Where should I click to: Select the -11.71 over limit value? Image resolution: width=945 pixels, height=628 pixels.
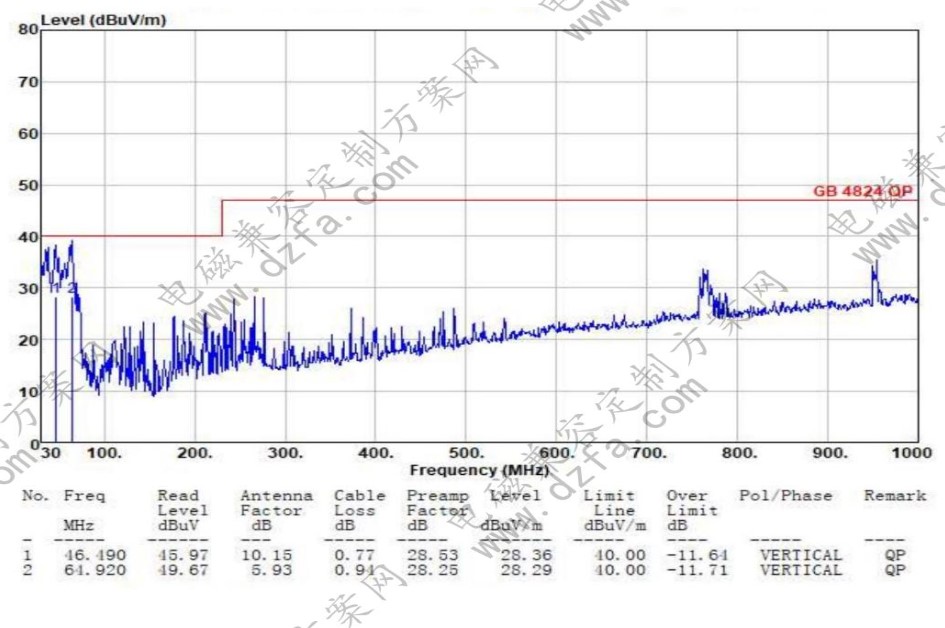click(x=697, y=570)
